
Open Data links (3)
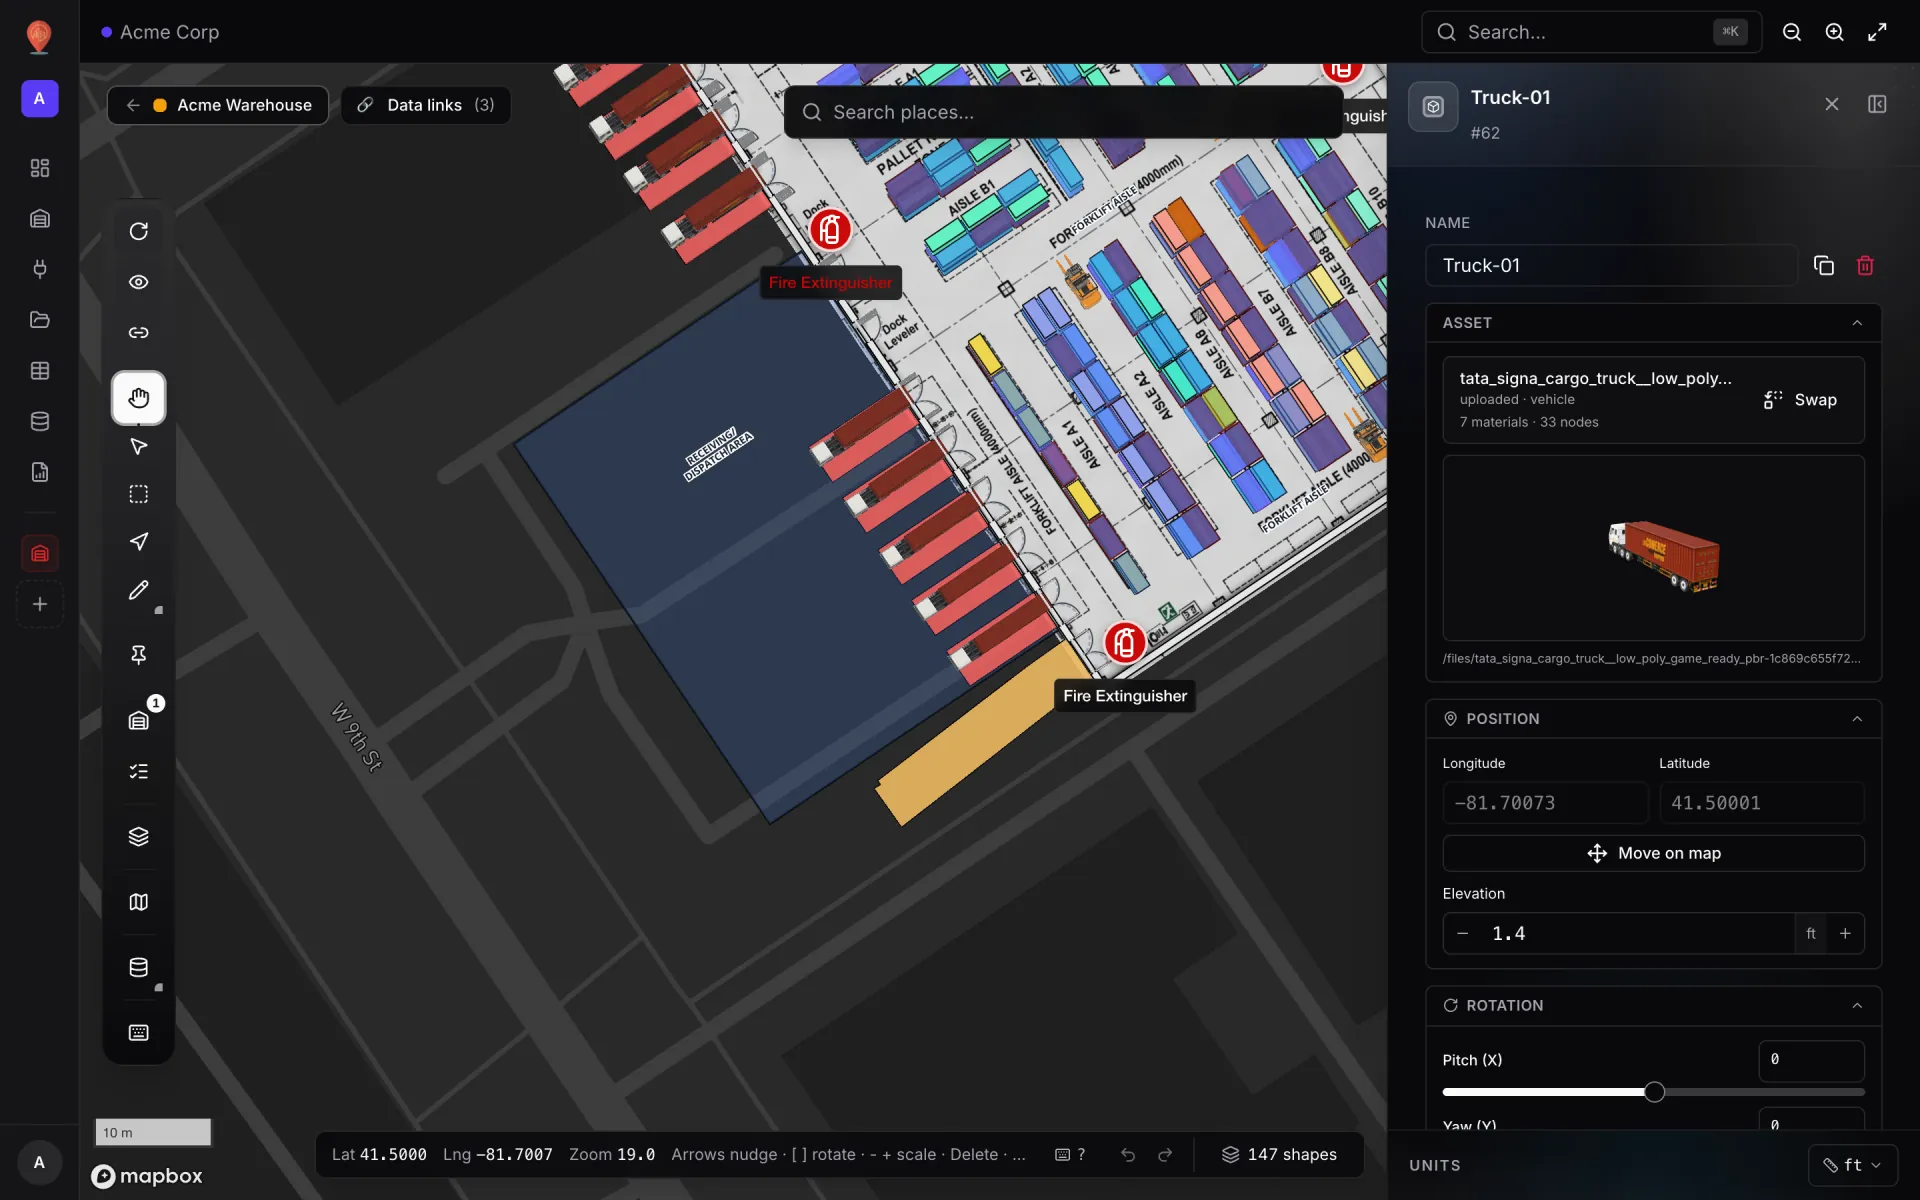click(426, 105)
